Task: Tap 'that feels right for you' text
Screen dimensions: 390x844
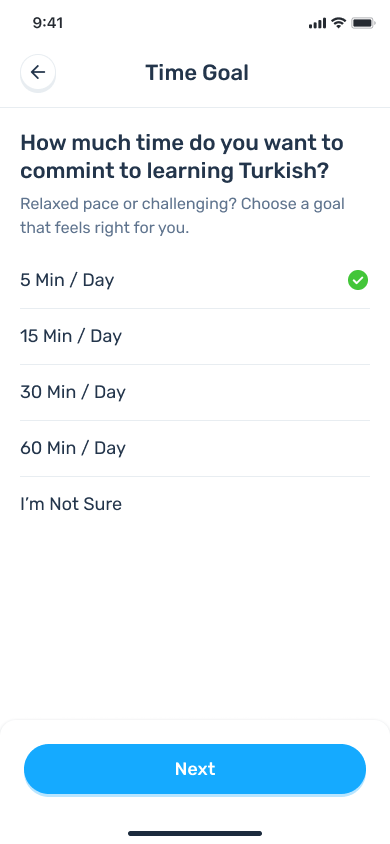Action: pyautogui.click(x=105, y=228)
